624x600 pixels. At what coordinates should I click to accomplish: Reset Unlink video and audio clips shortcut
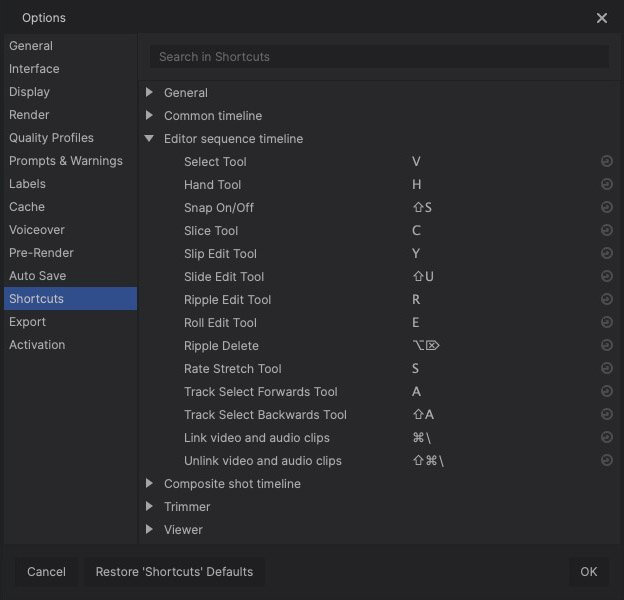(x=606, y=461)
